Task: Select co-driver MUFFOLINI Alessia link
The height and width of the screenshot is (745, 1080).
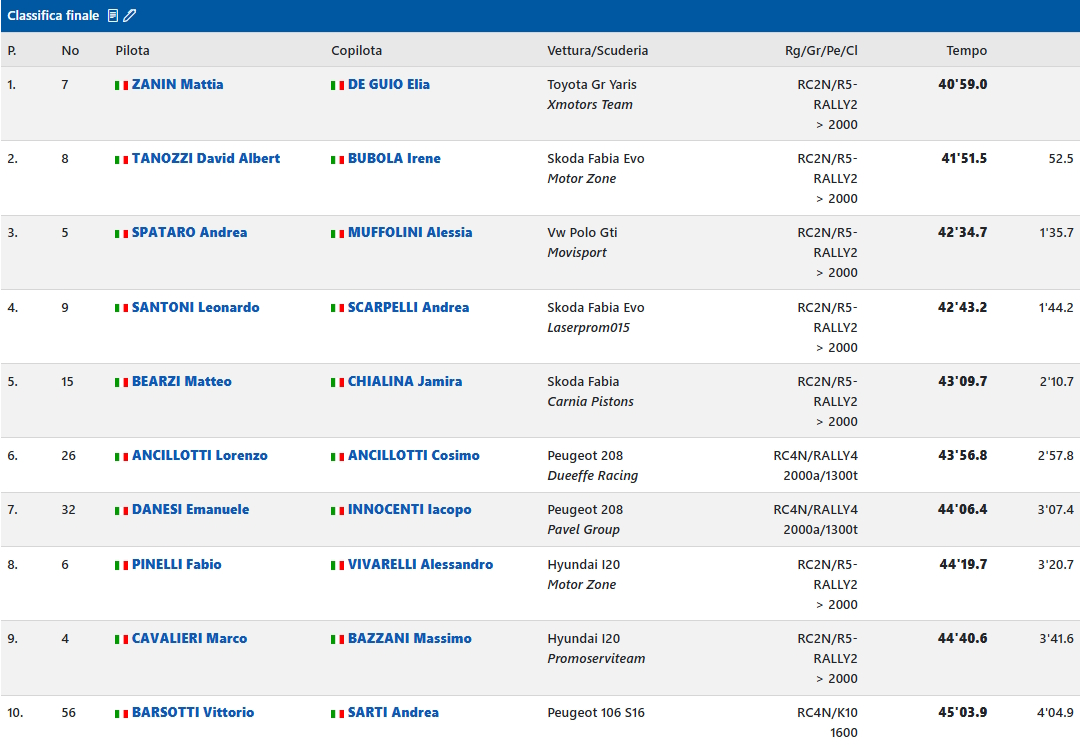Action: 409,233
